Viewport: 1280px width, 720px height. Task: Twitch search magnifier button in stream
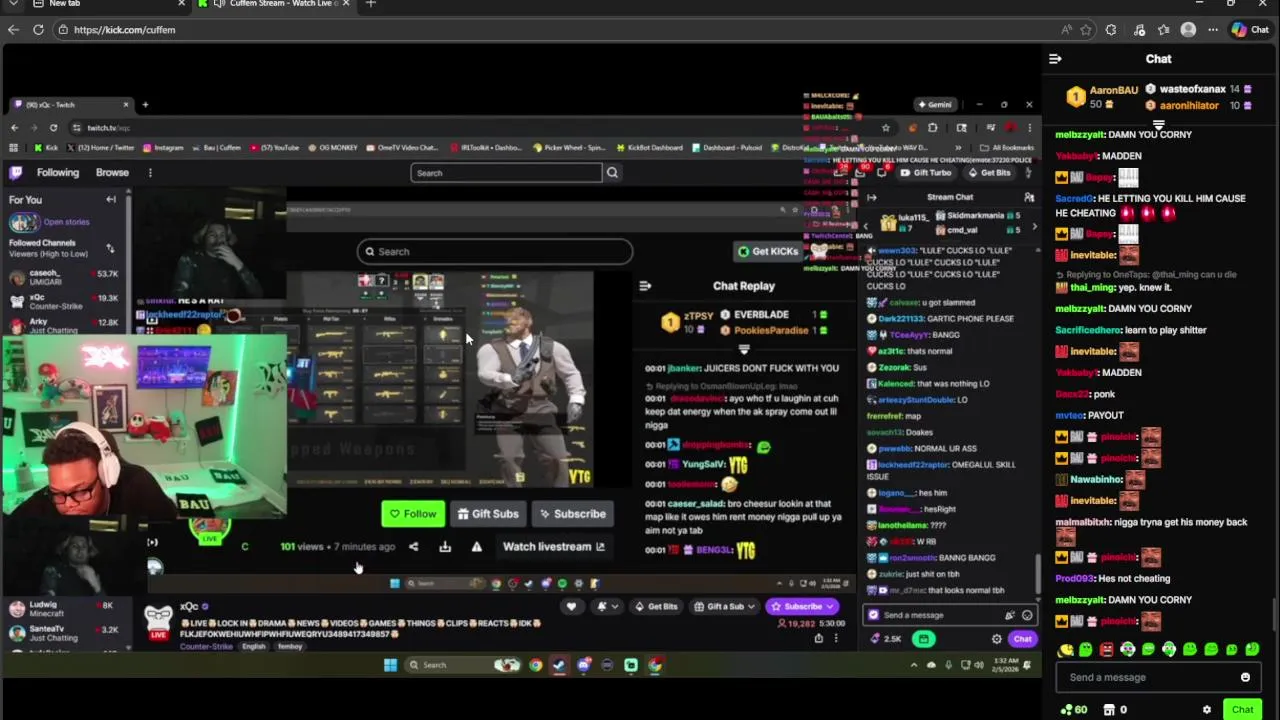pyautogui.click(x=612, y=173)
